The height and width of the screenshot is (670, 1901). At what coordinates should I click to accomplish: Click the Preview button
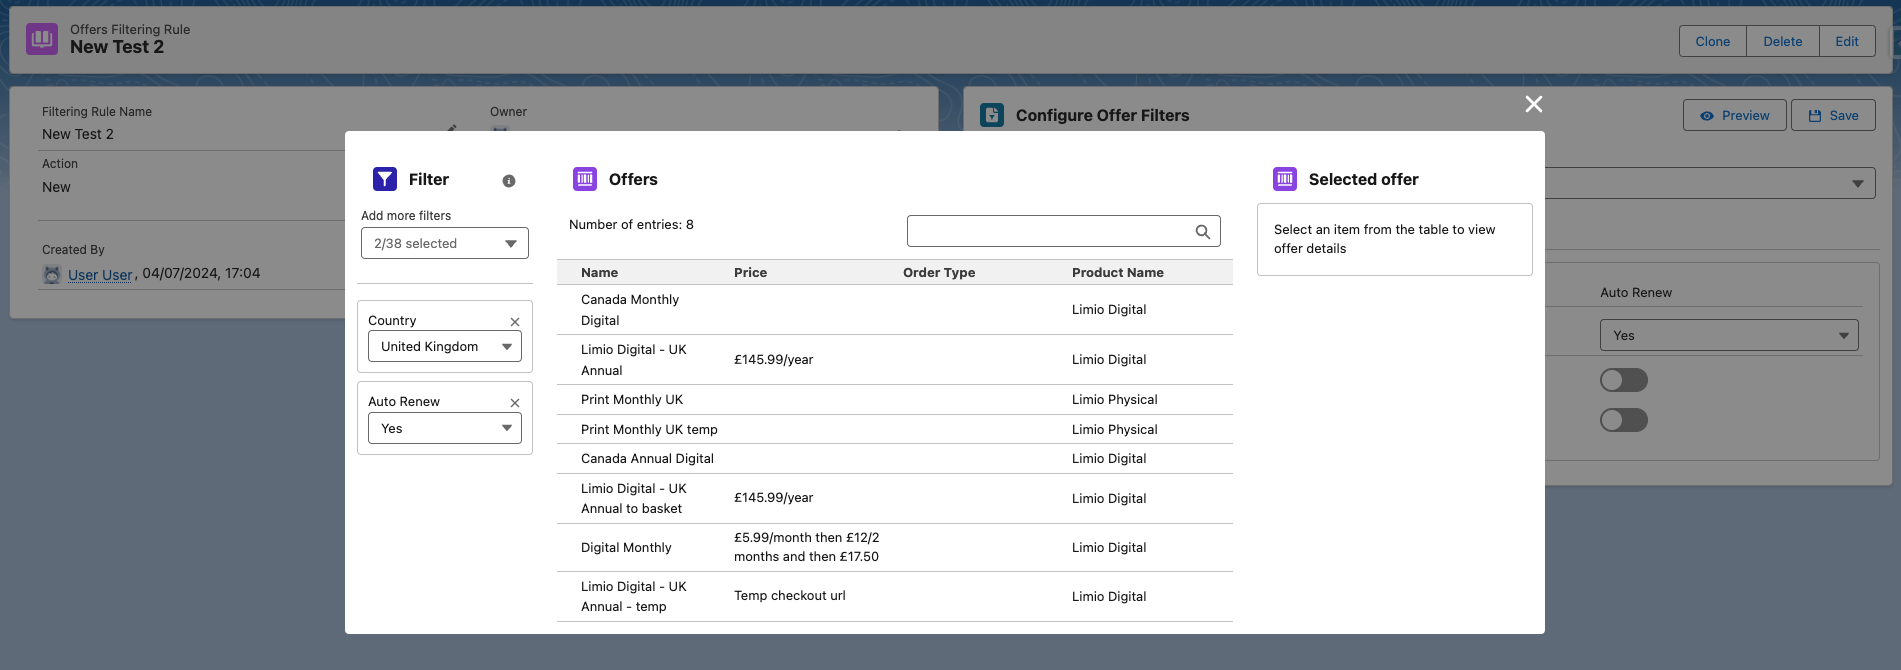click(1735, 115)
